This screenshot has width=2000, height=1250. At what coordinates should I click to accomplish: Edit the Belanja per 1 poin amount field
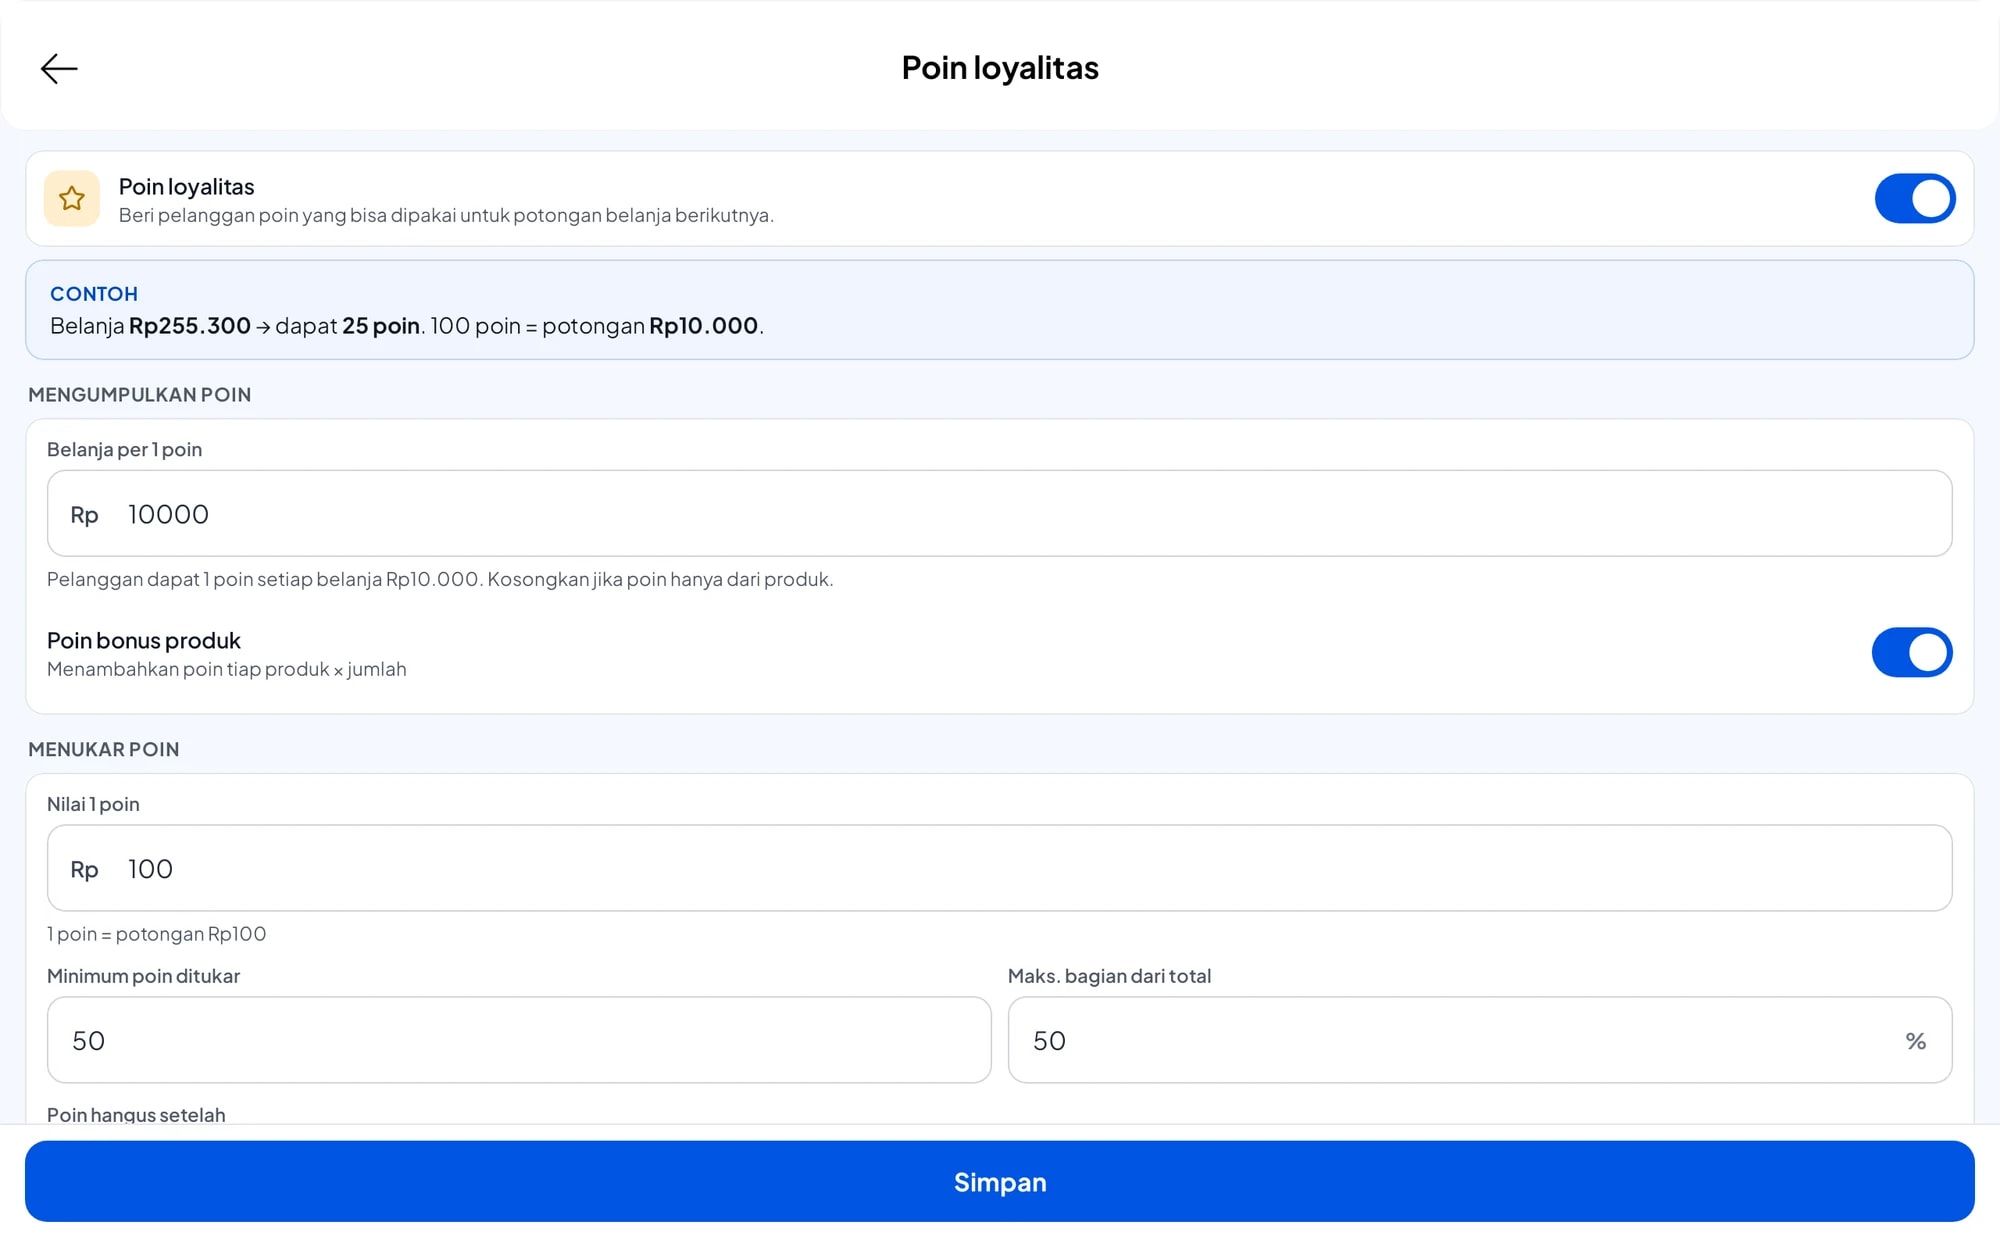pyautogui.click(x=999, y=513)
